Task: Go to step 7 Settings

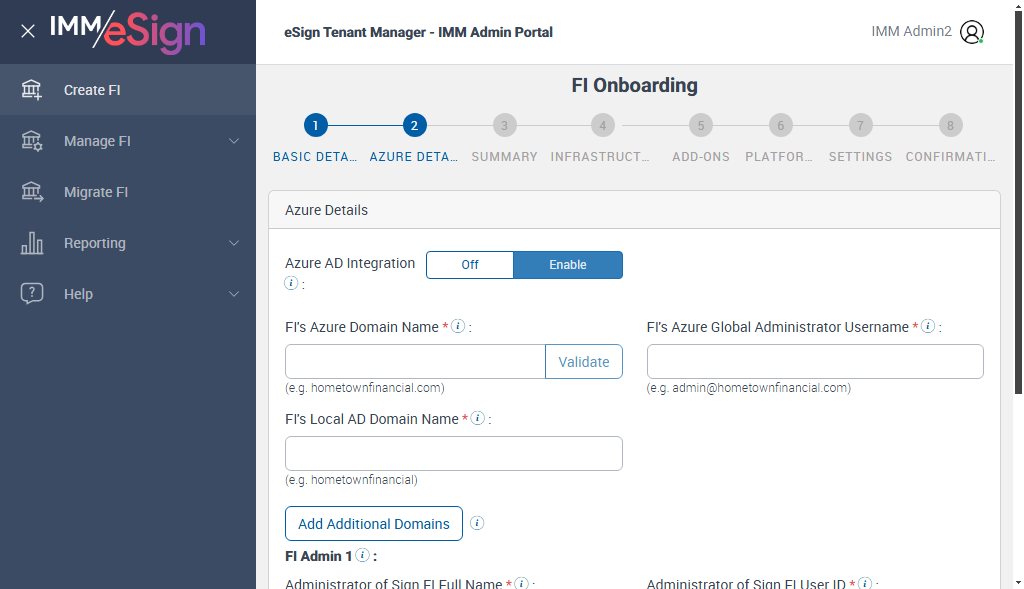Action: (860, 125)
